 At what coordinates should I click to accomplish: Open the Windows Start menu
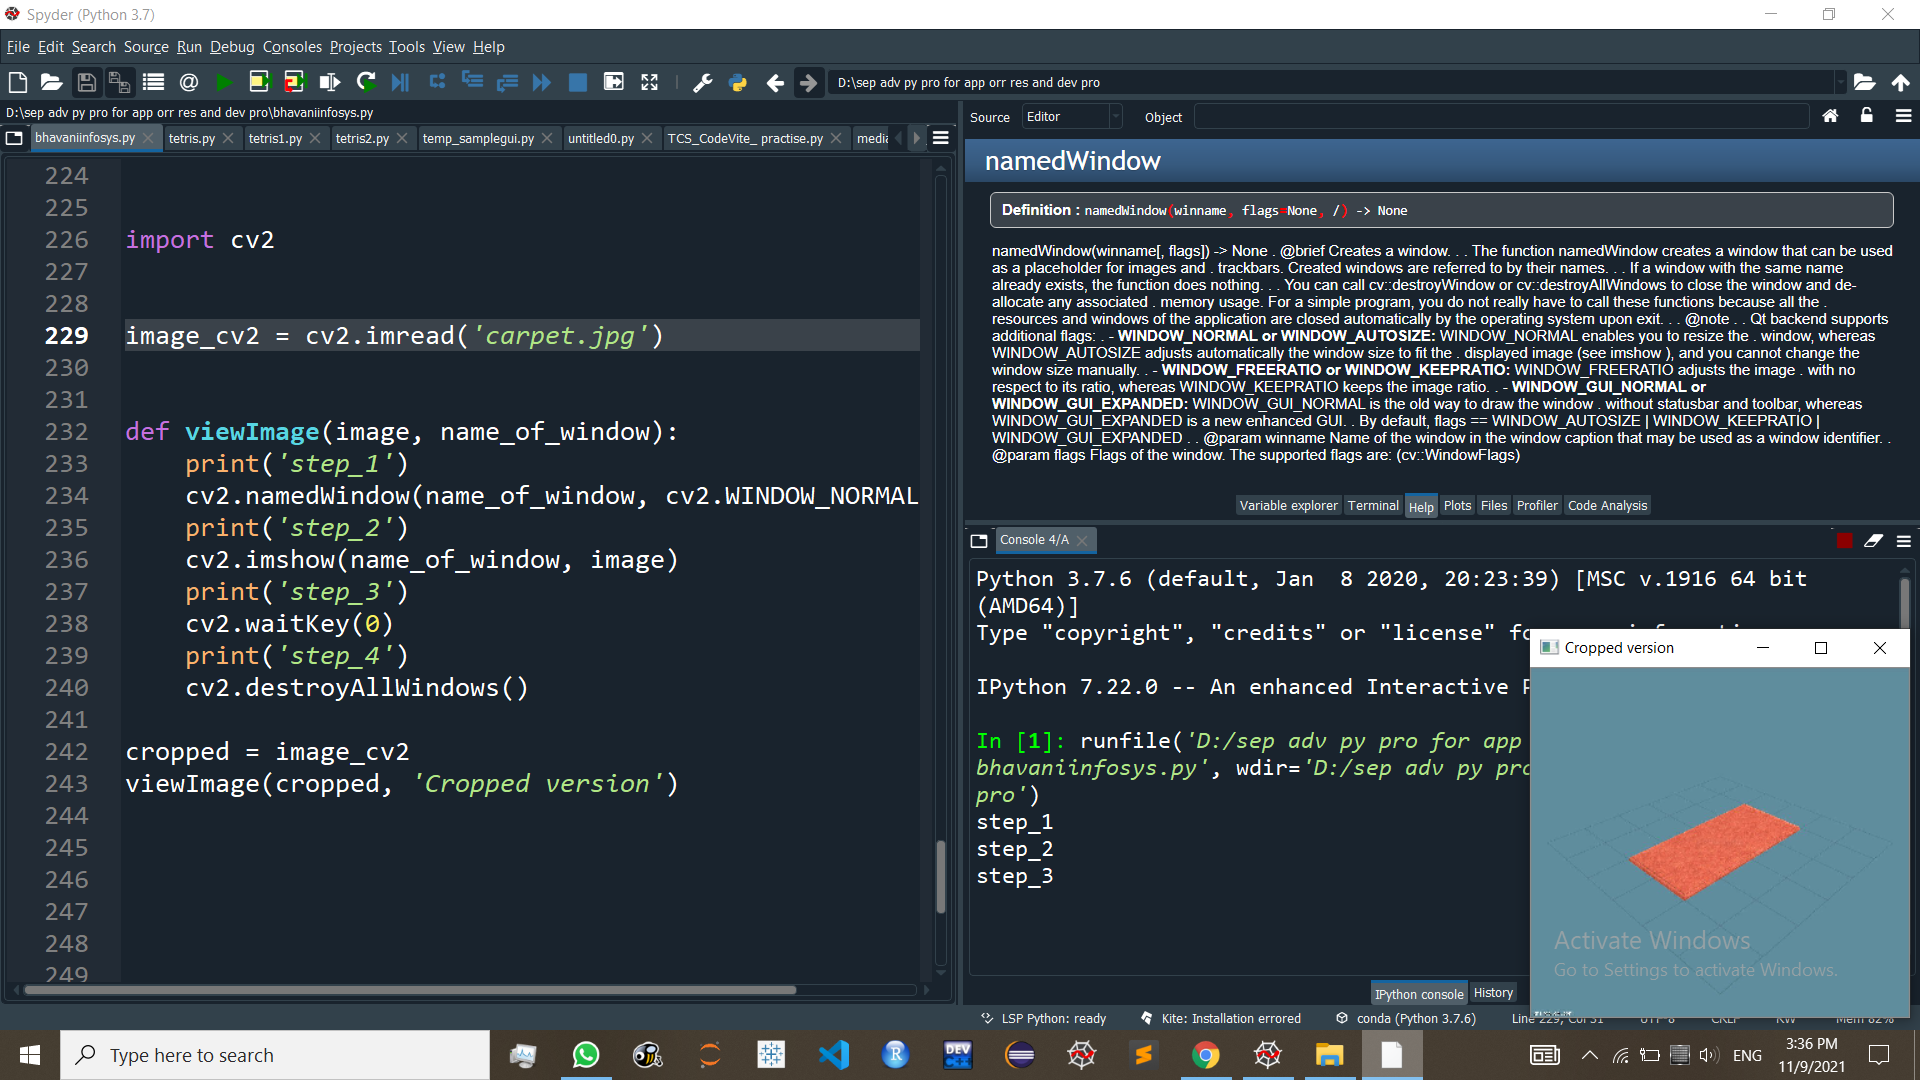[x=30, y=1055]
